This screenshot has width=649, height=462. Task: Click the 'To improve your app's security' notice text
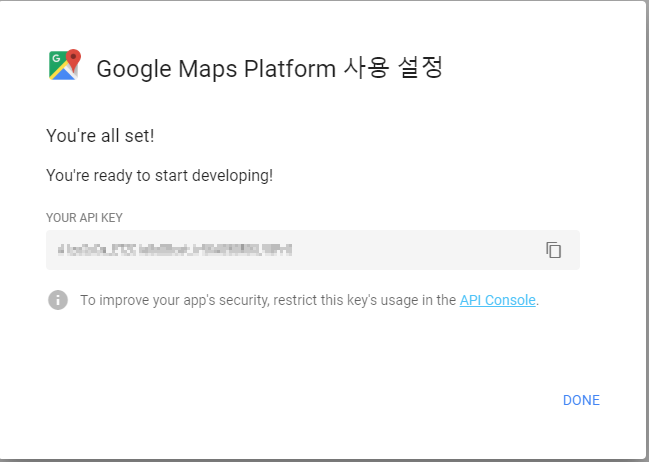pyautogui.click(x=309, y=300)
